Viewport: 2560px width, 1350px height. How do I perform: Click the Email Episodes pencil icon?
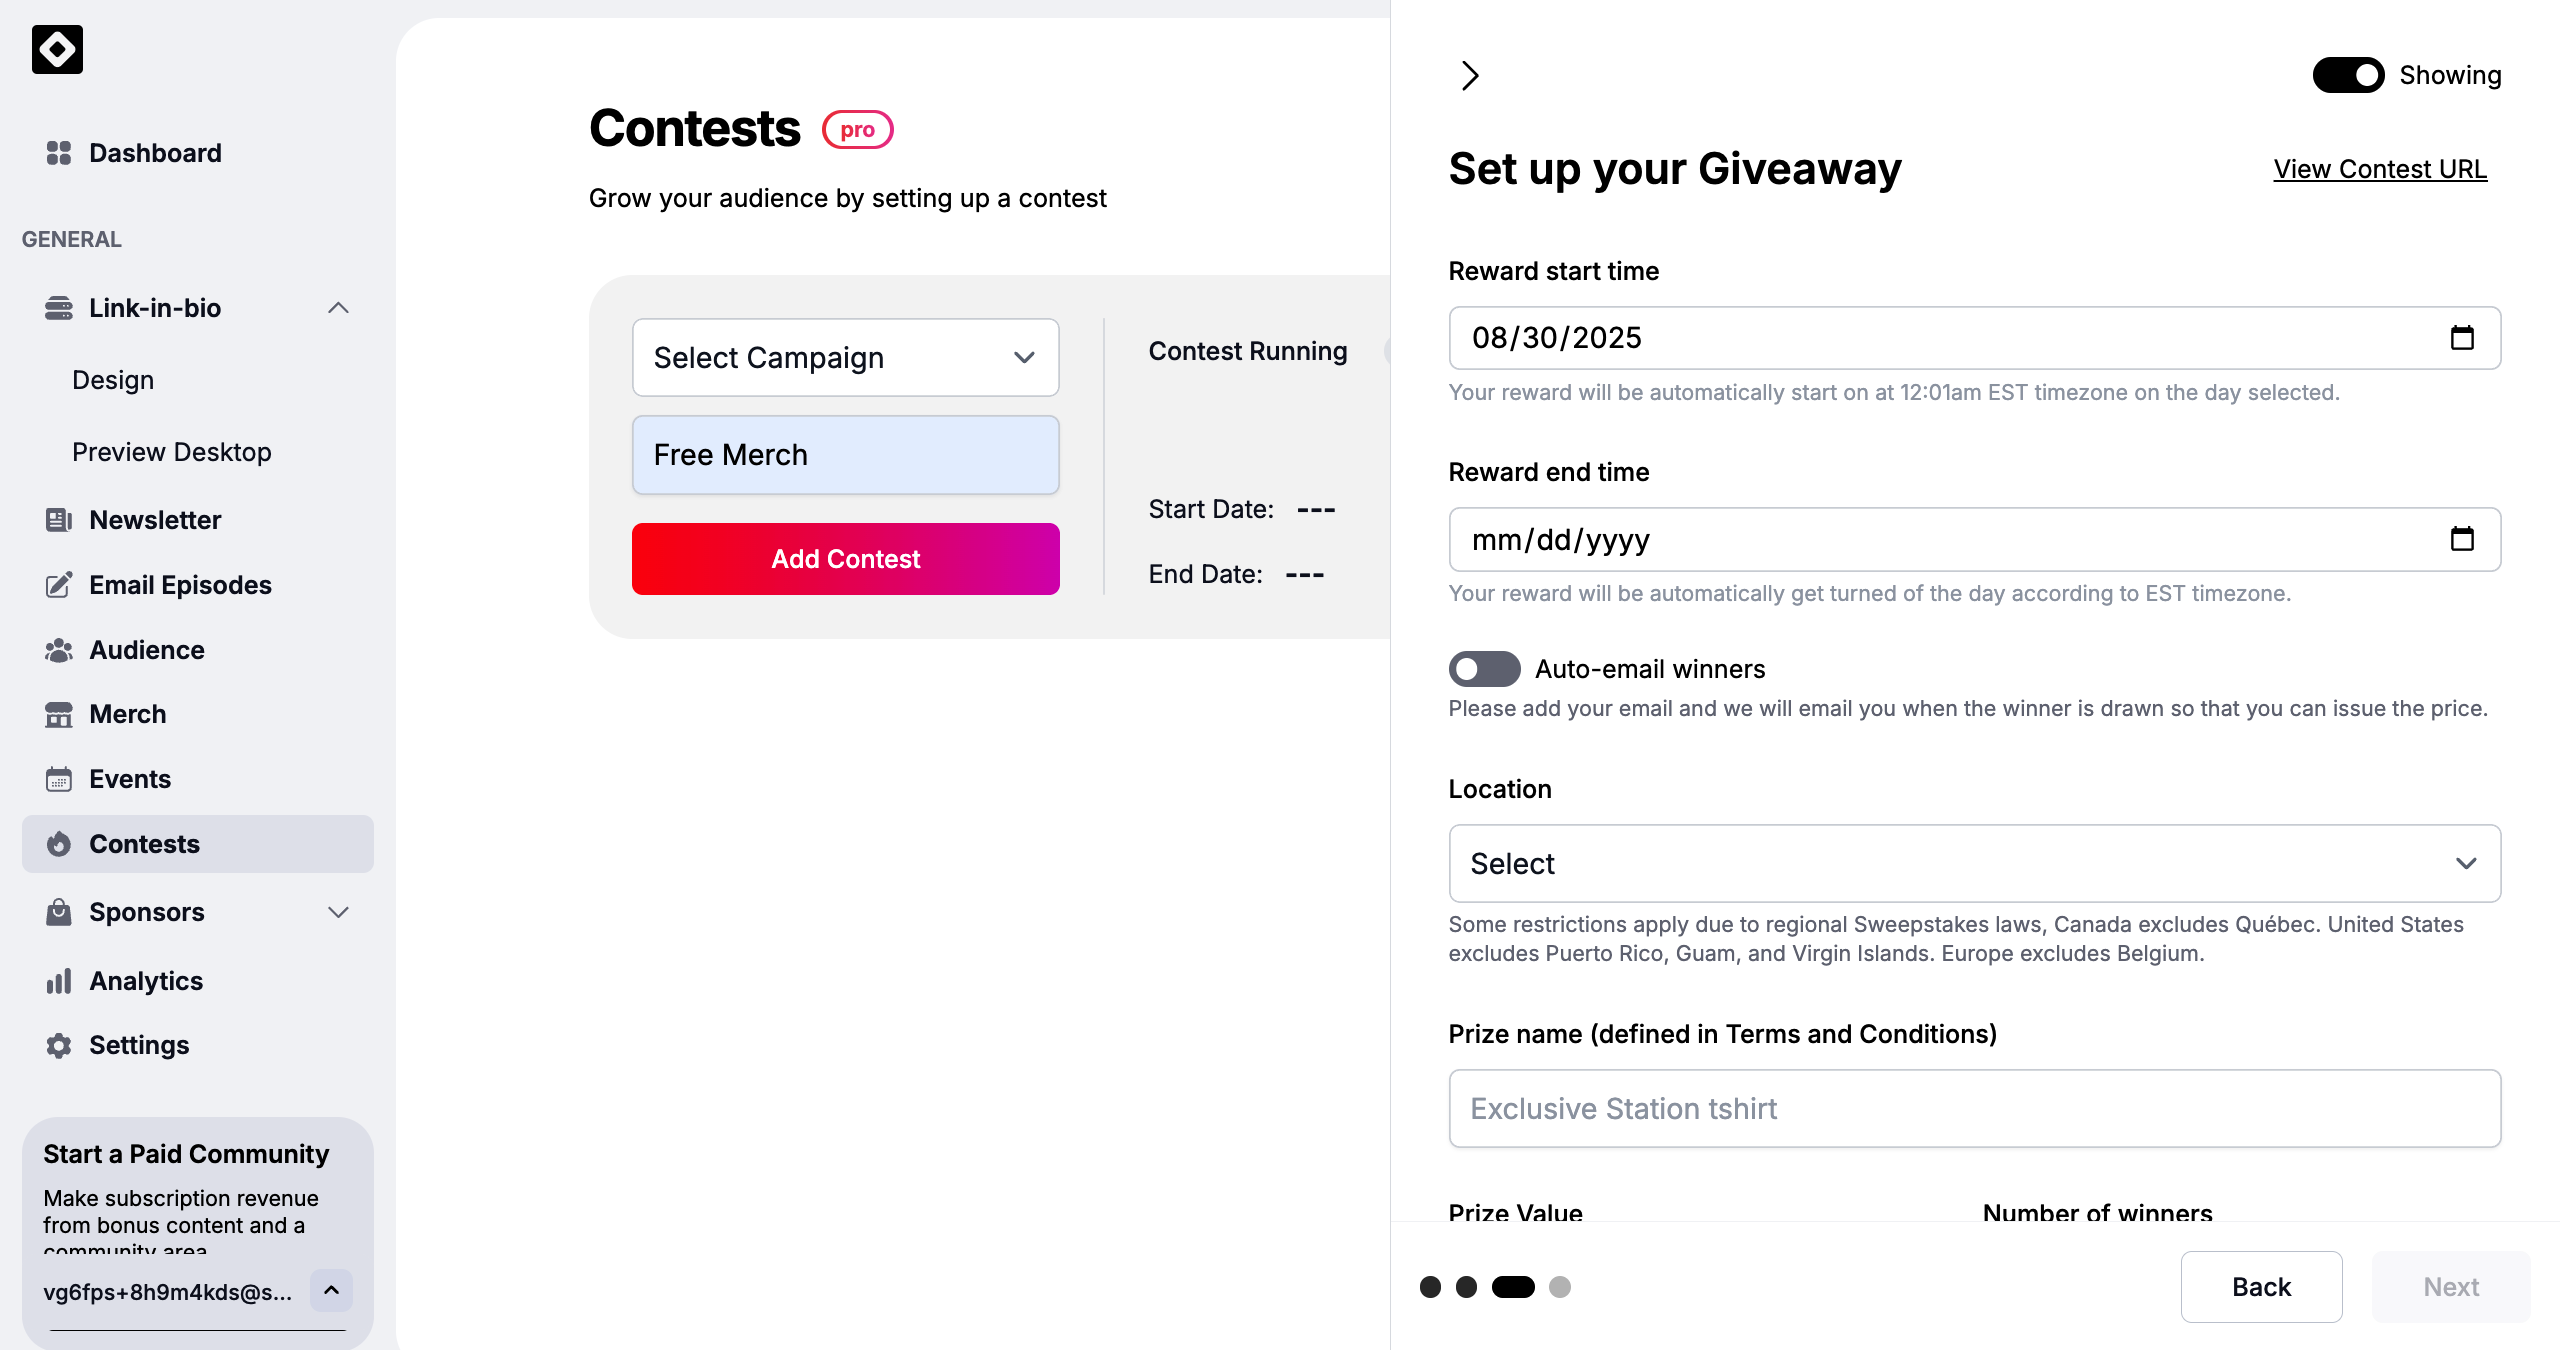coord(59,585)
